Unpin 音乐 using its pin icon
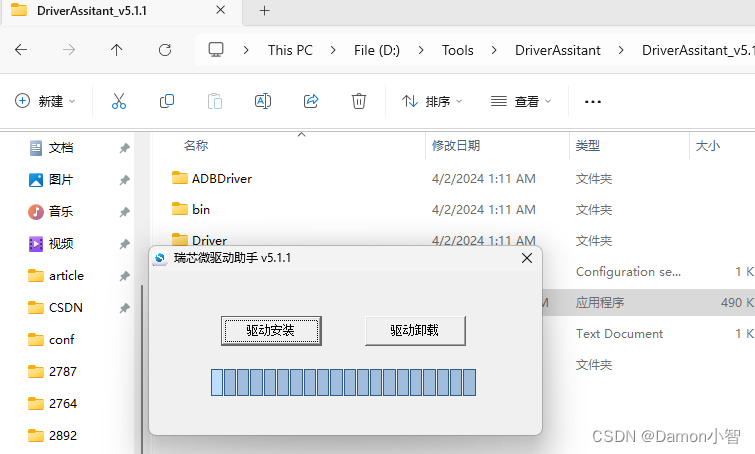This screenshot has width=755, height=454. coord(124,212)
